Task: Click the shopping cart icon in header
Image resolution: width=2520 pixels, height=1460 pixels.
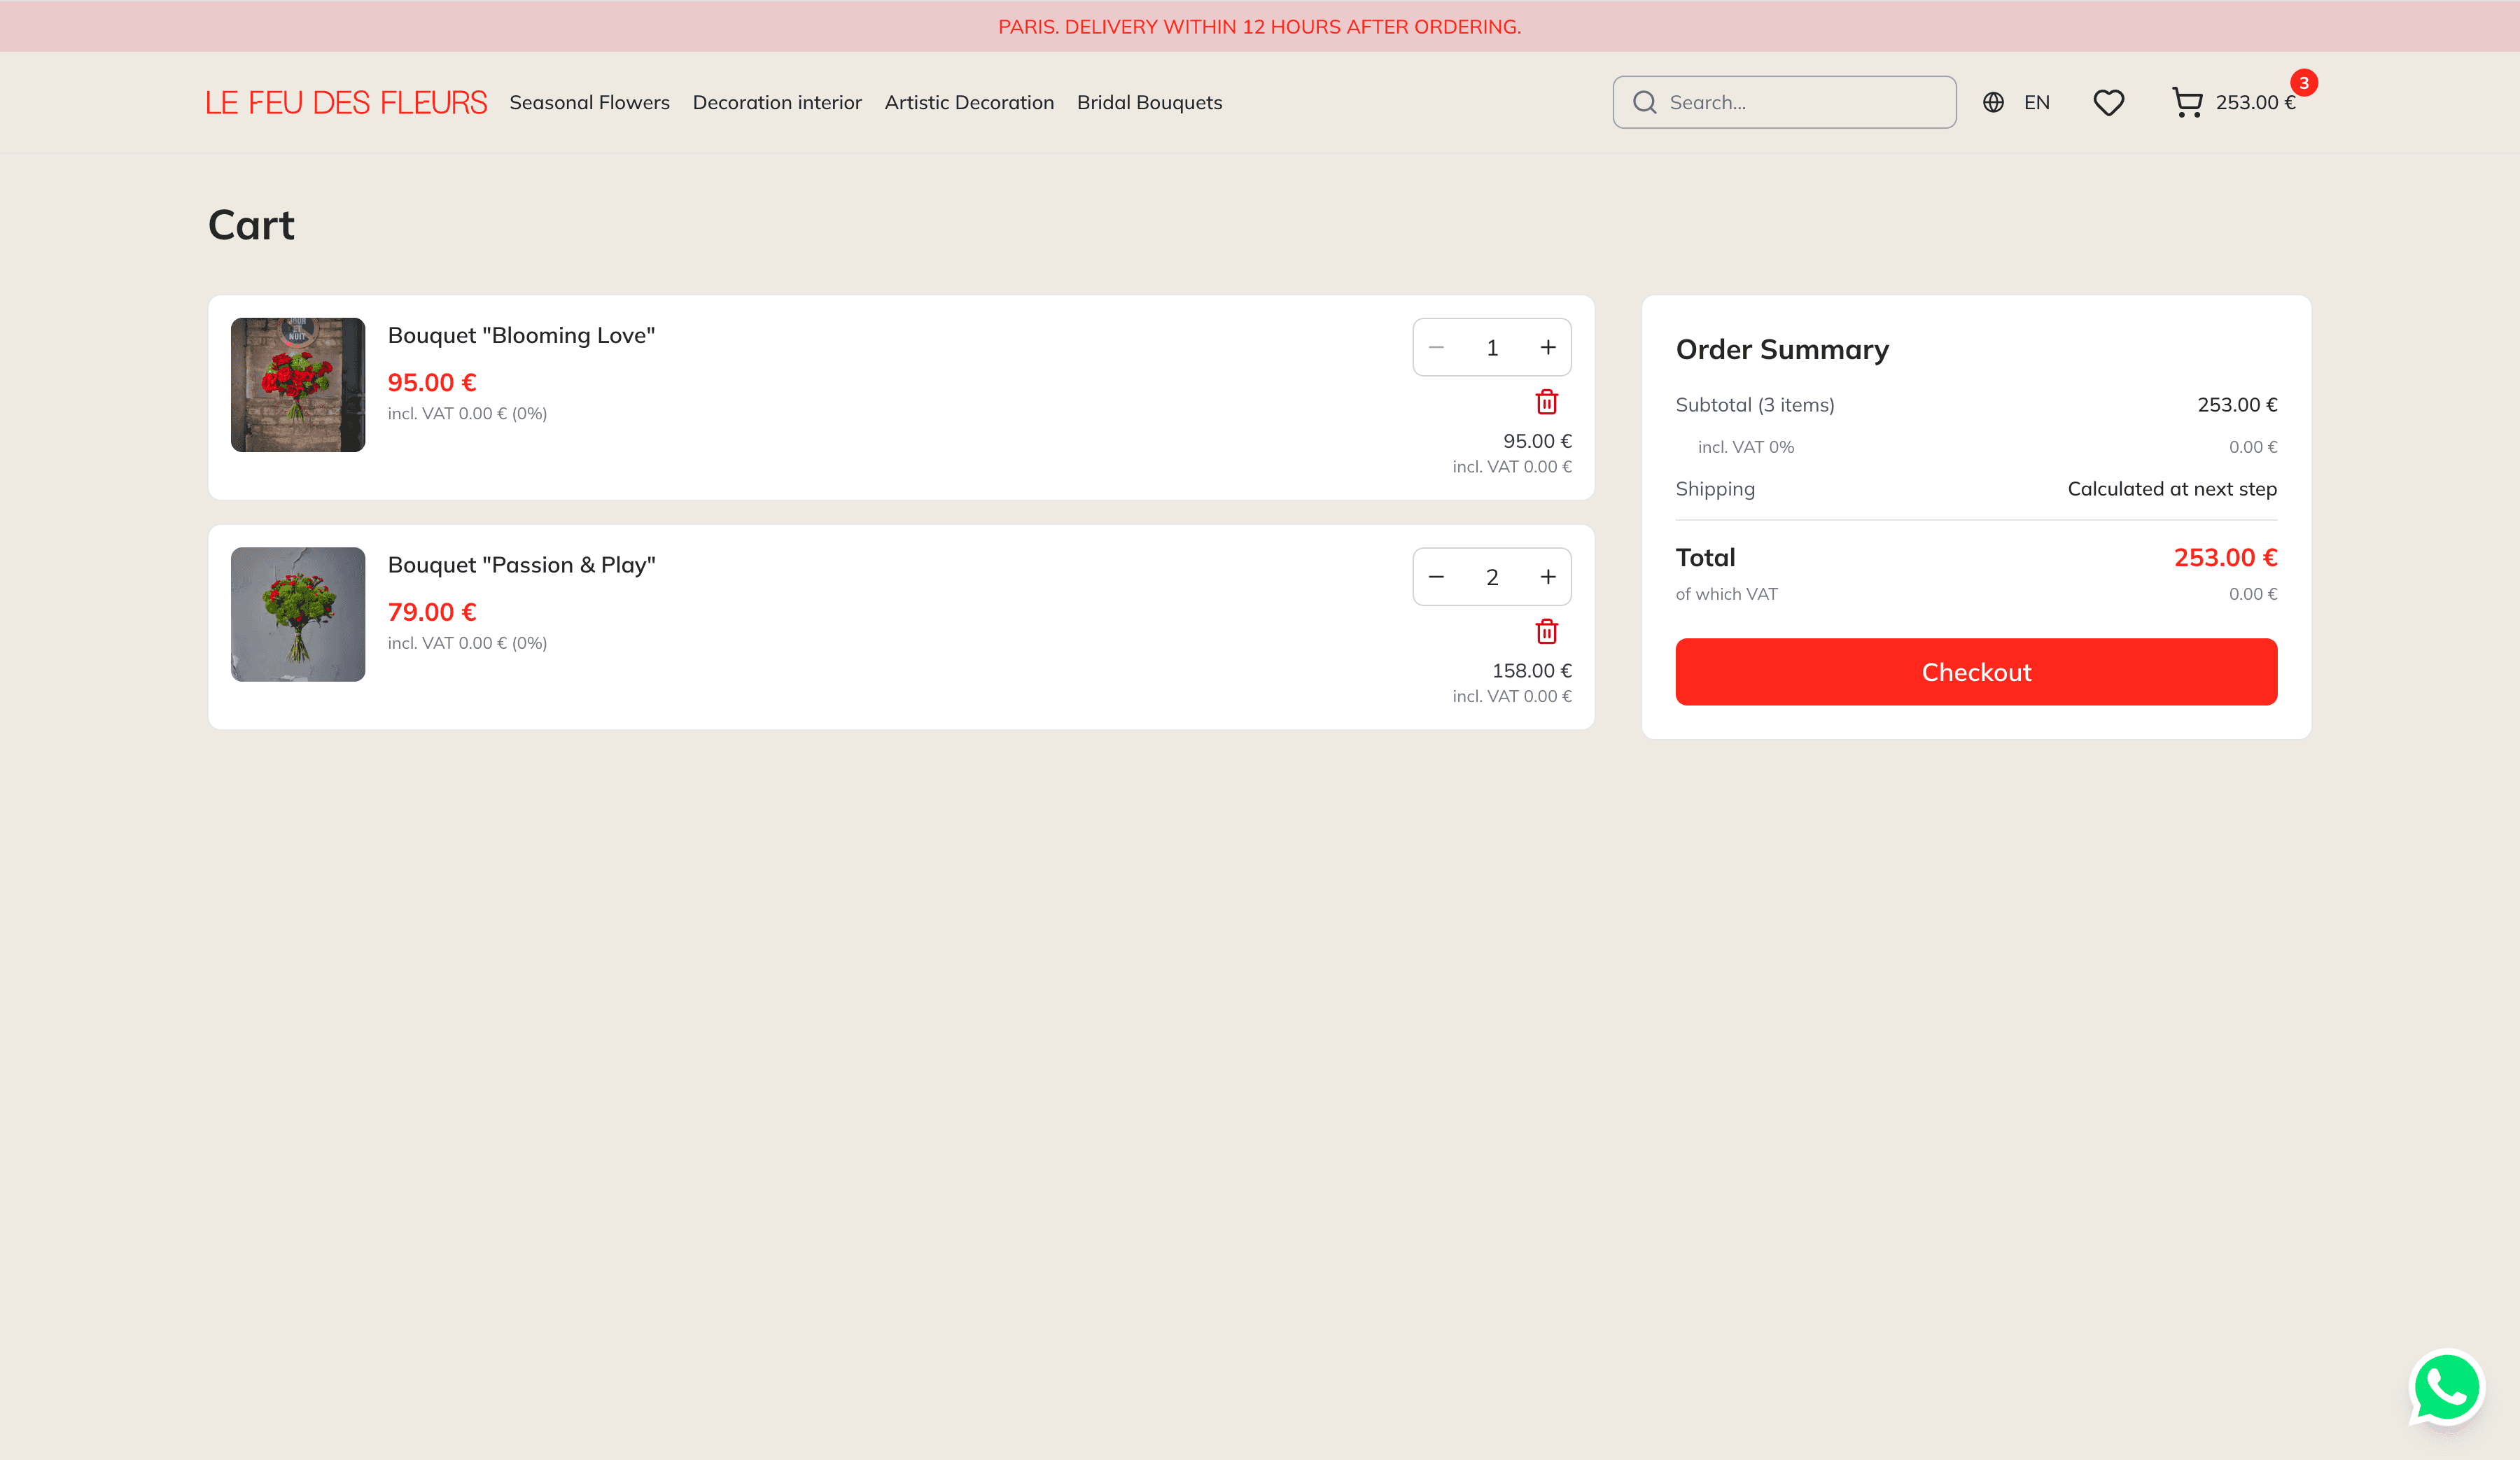Action: click(2187, 102)
